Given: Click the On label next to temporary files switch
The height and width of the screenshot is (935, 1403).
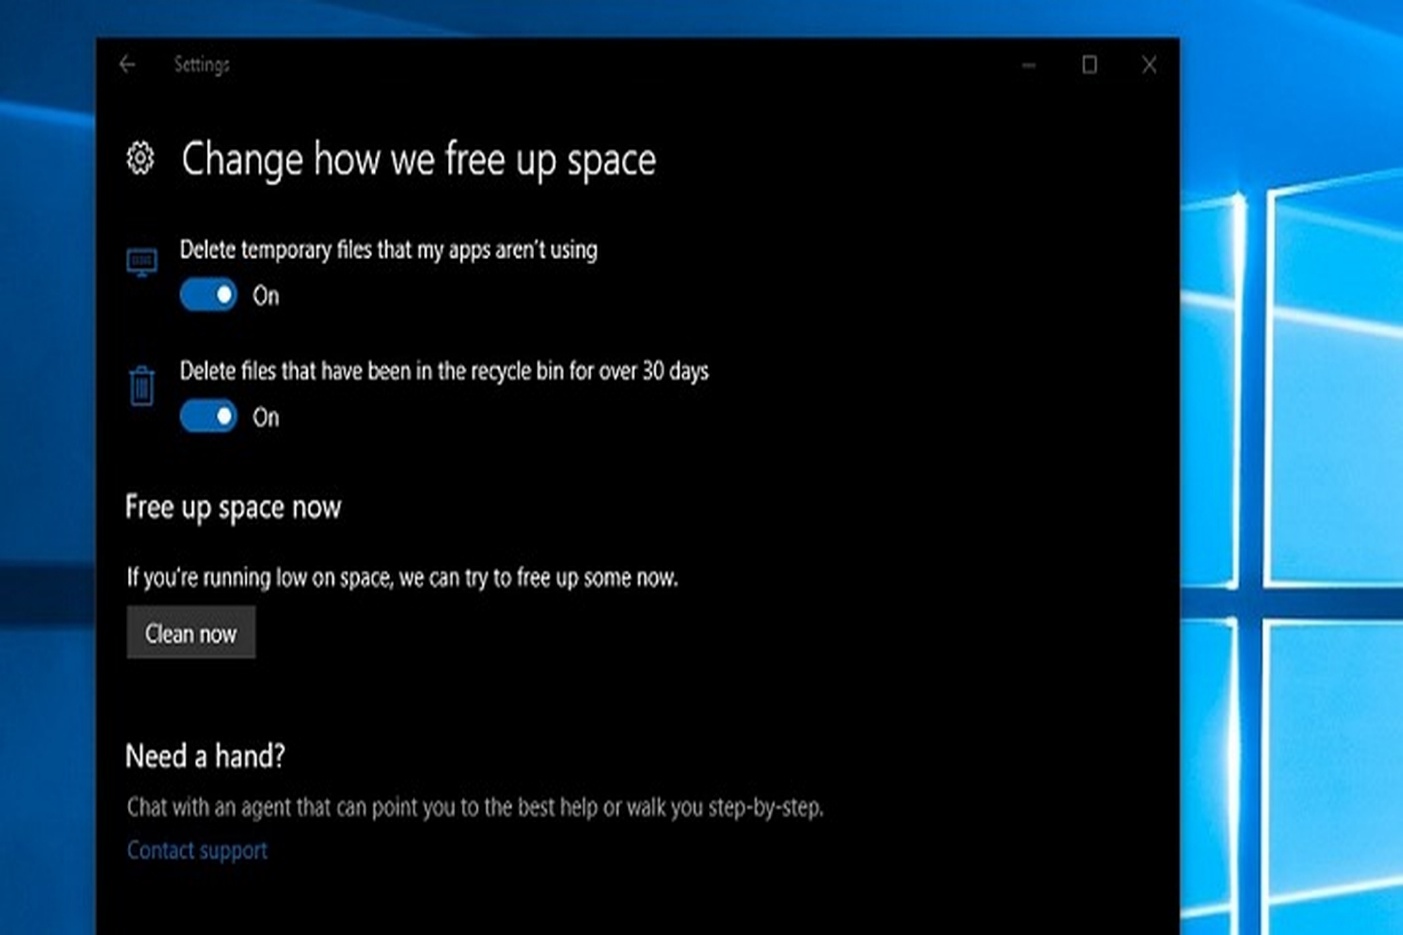Looking at the screenshot, I should (265, 295).
